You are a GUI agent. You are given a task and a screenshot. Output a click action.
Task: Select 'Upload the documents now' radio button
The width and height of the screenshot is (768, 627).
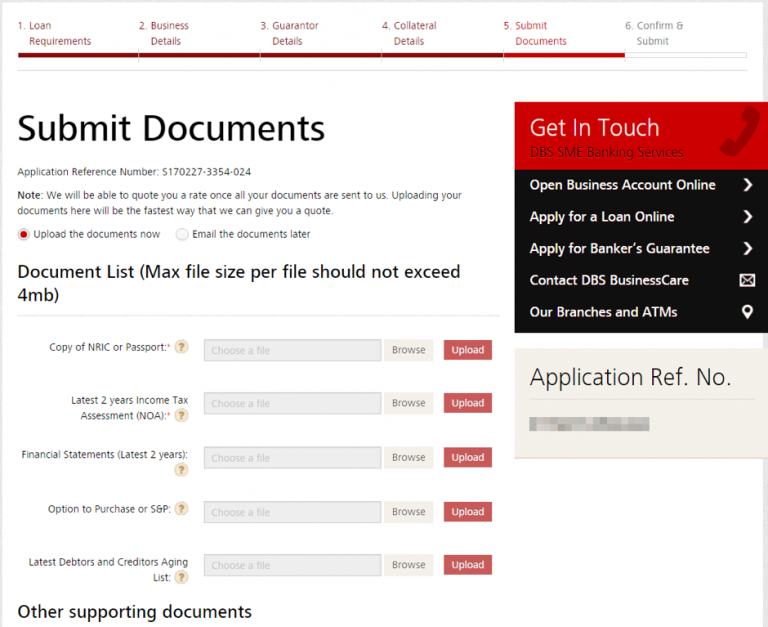click(24, 234)
